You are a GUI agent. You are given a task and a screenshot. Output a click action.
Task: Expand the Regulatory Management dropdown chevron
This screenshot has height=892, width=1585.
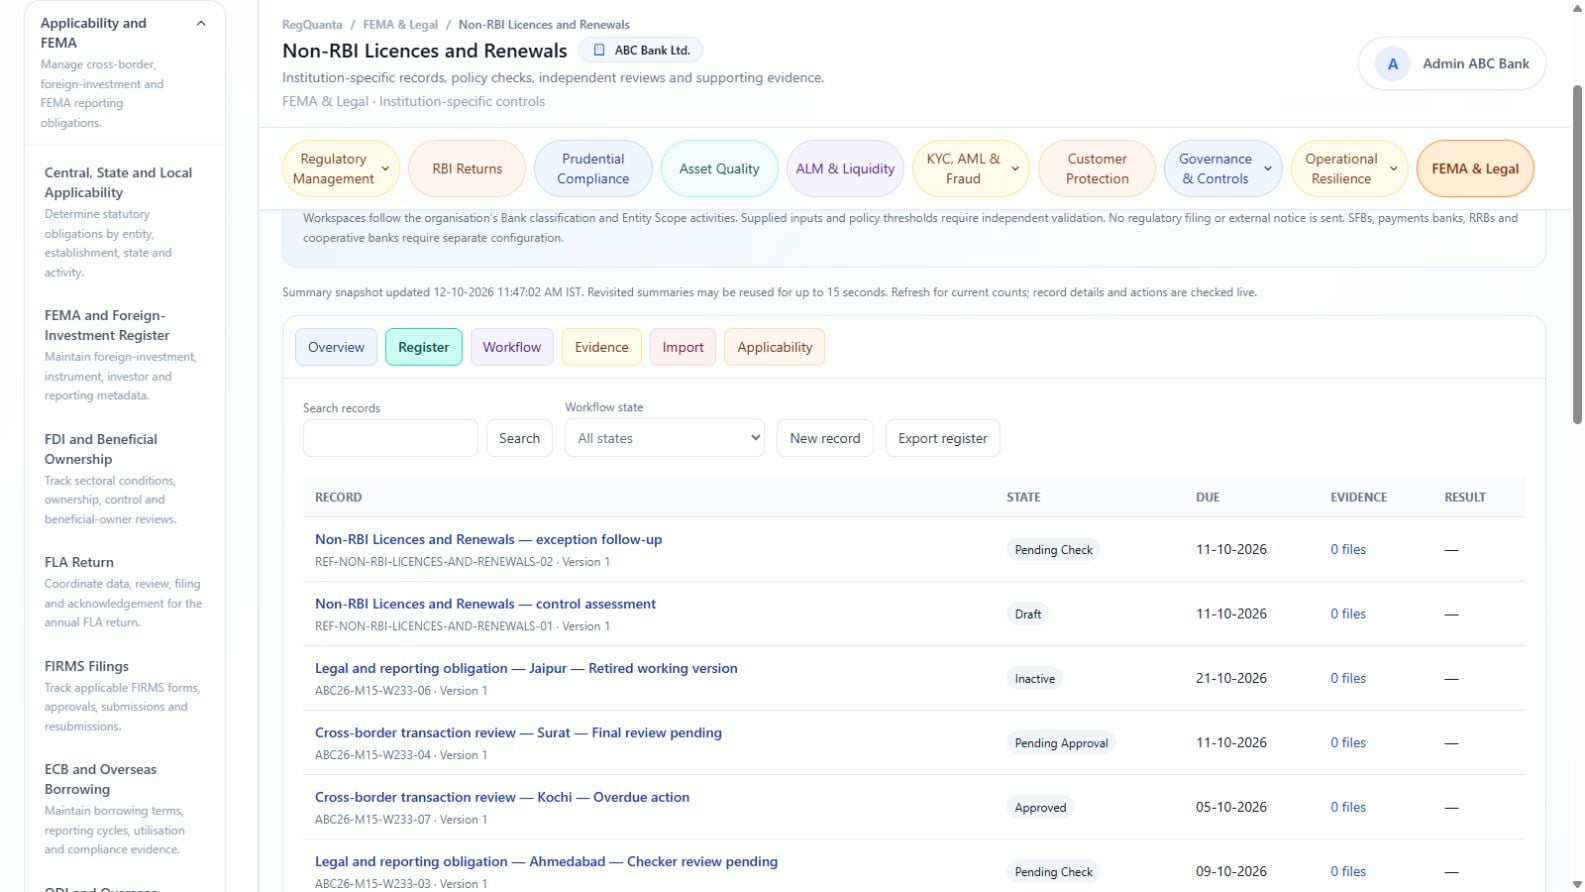[x=385, y=169]
